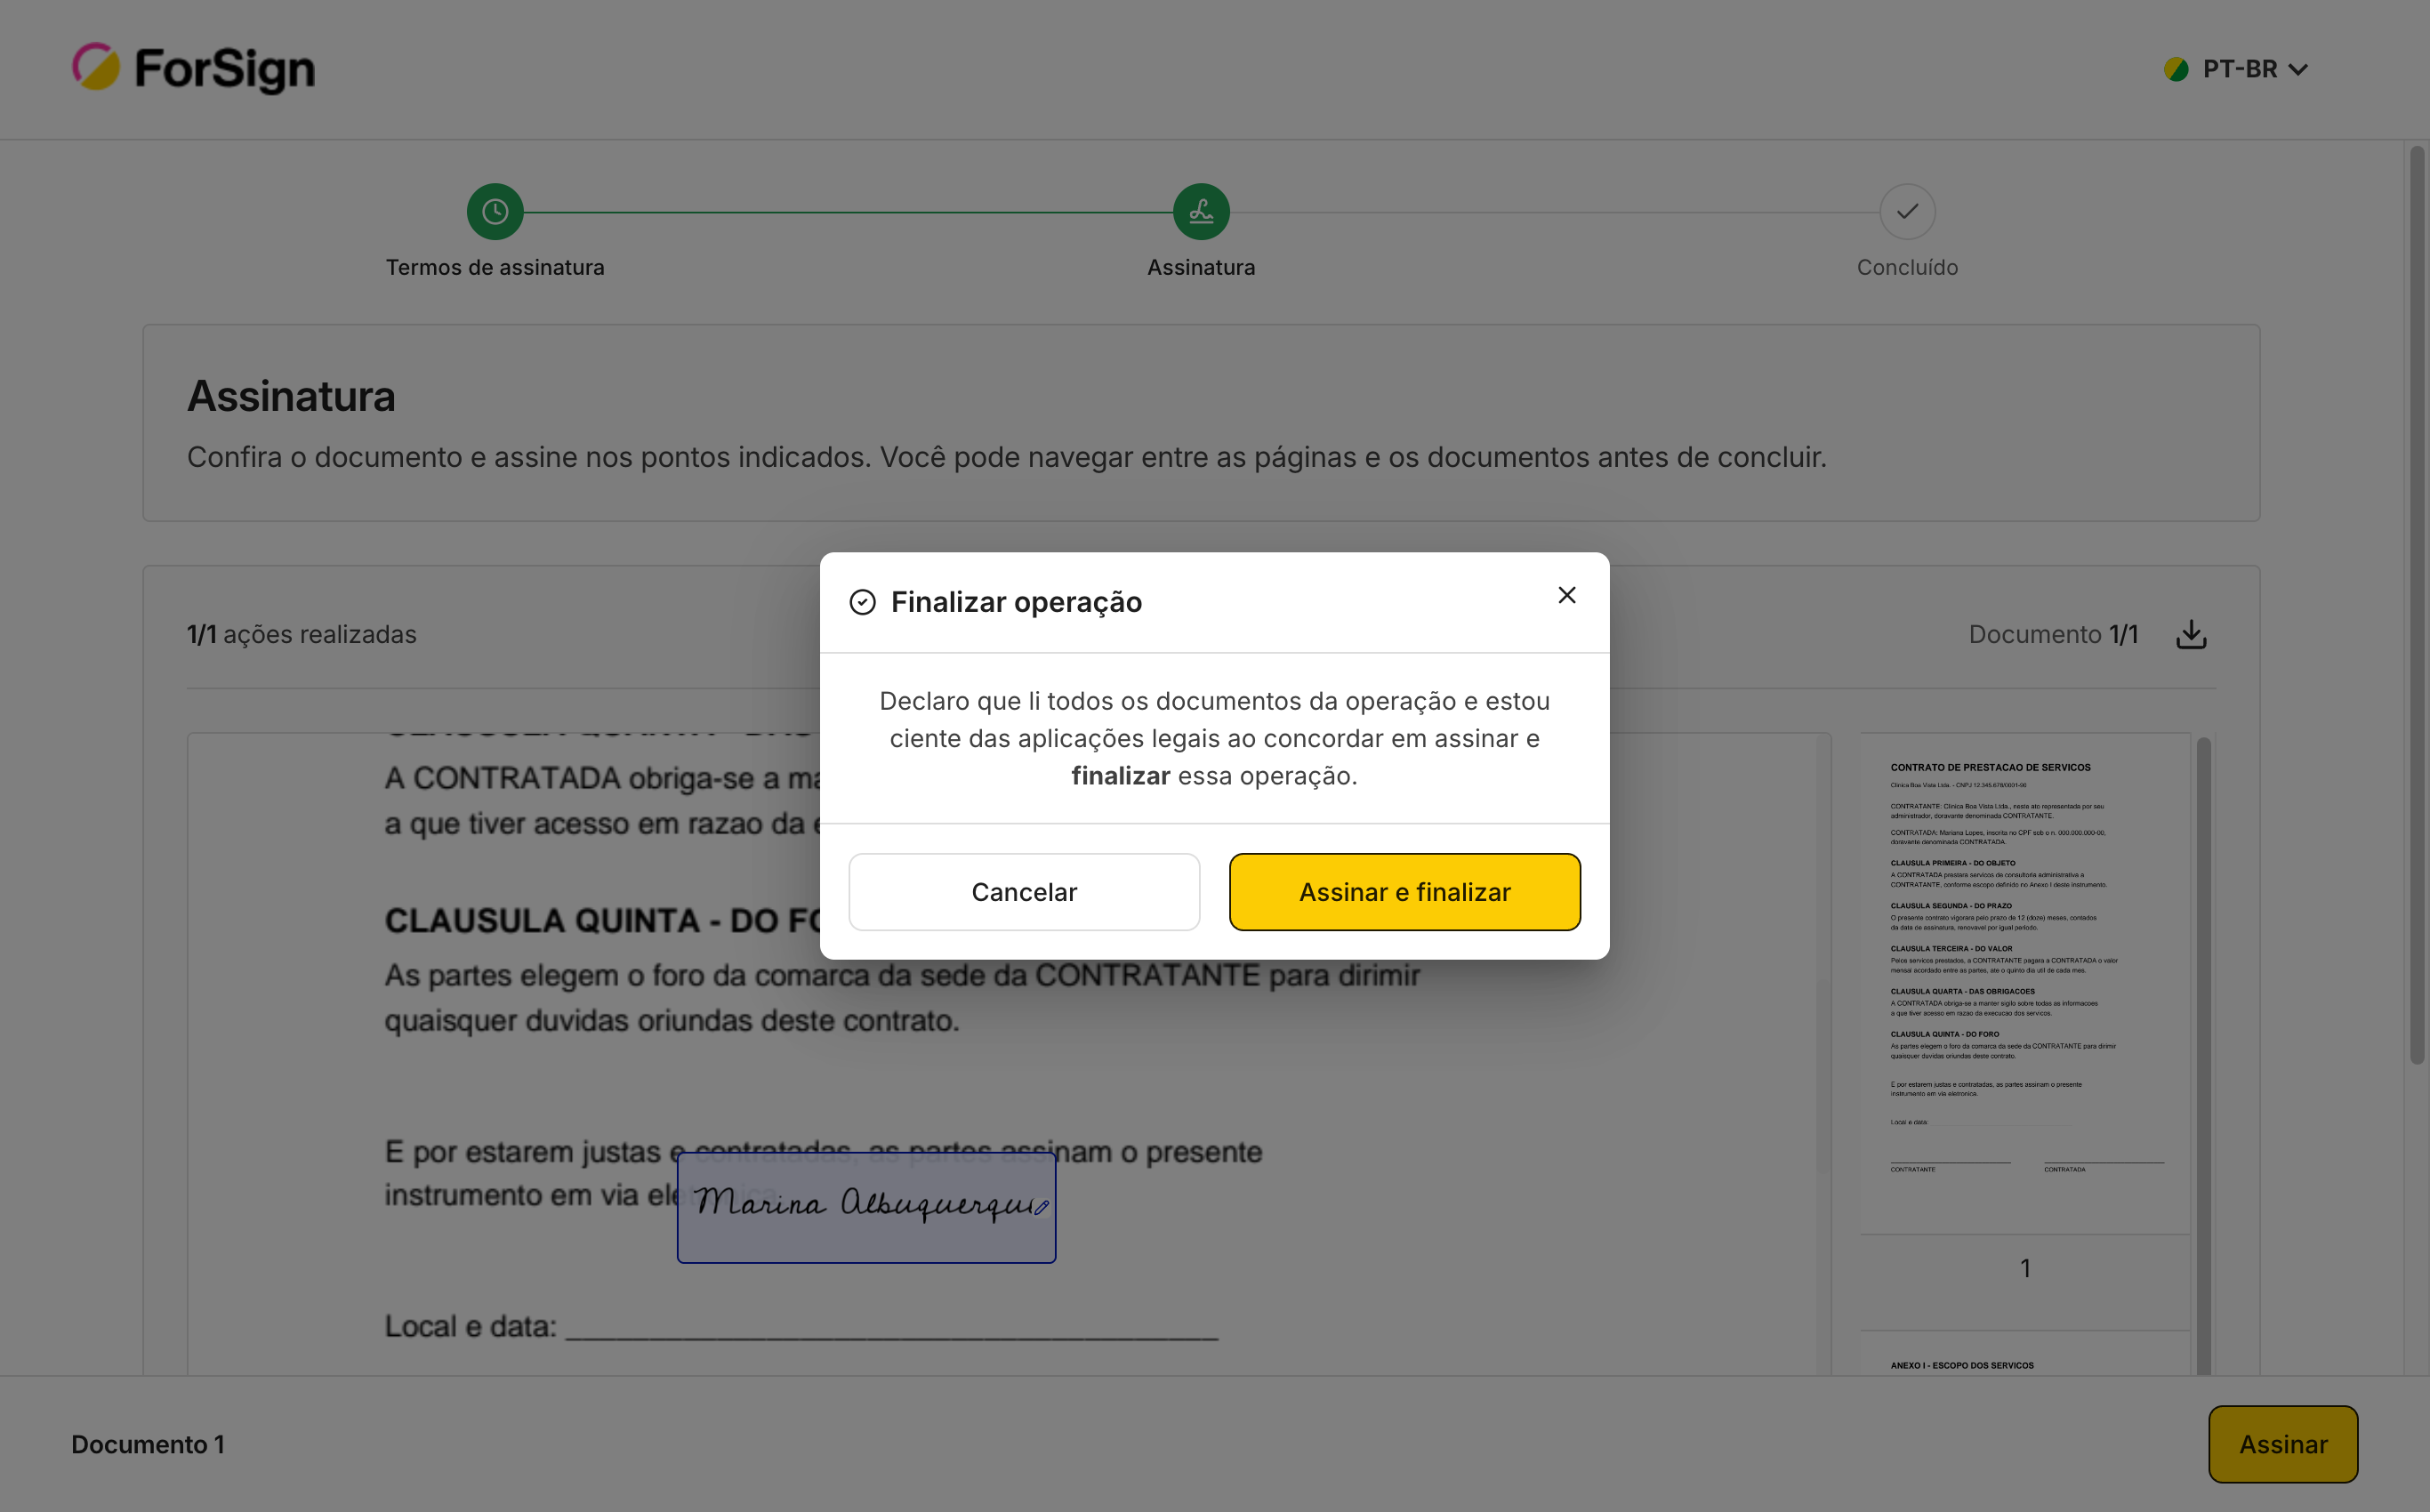Click the page scrollbar on right edge
The image size is (2430, 1512).
[x=2417, y=605]
